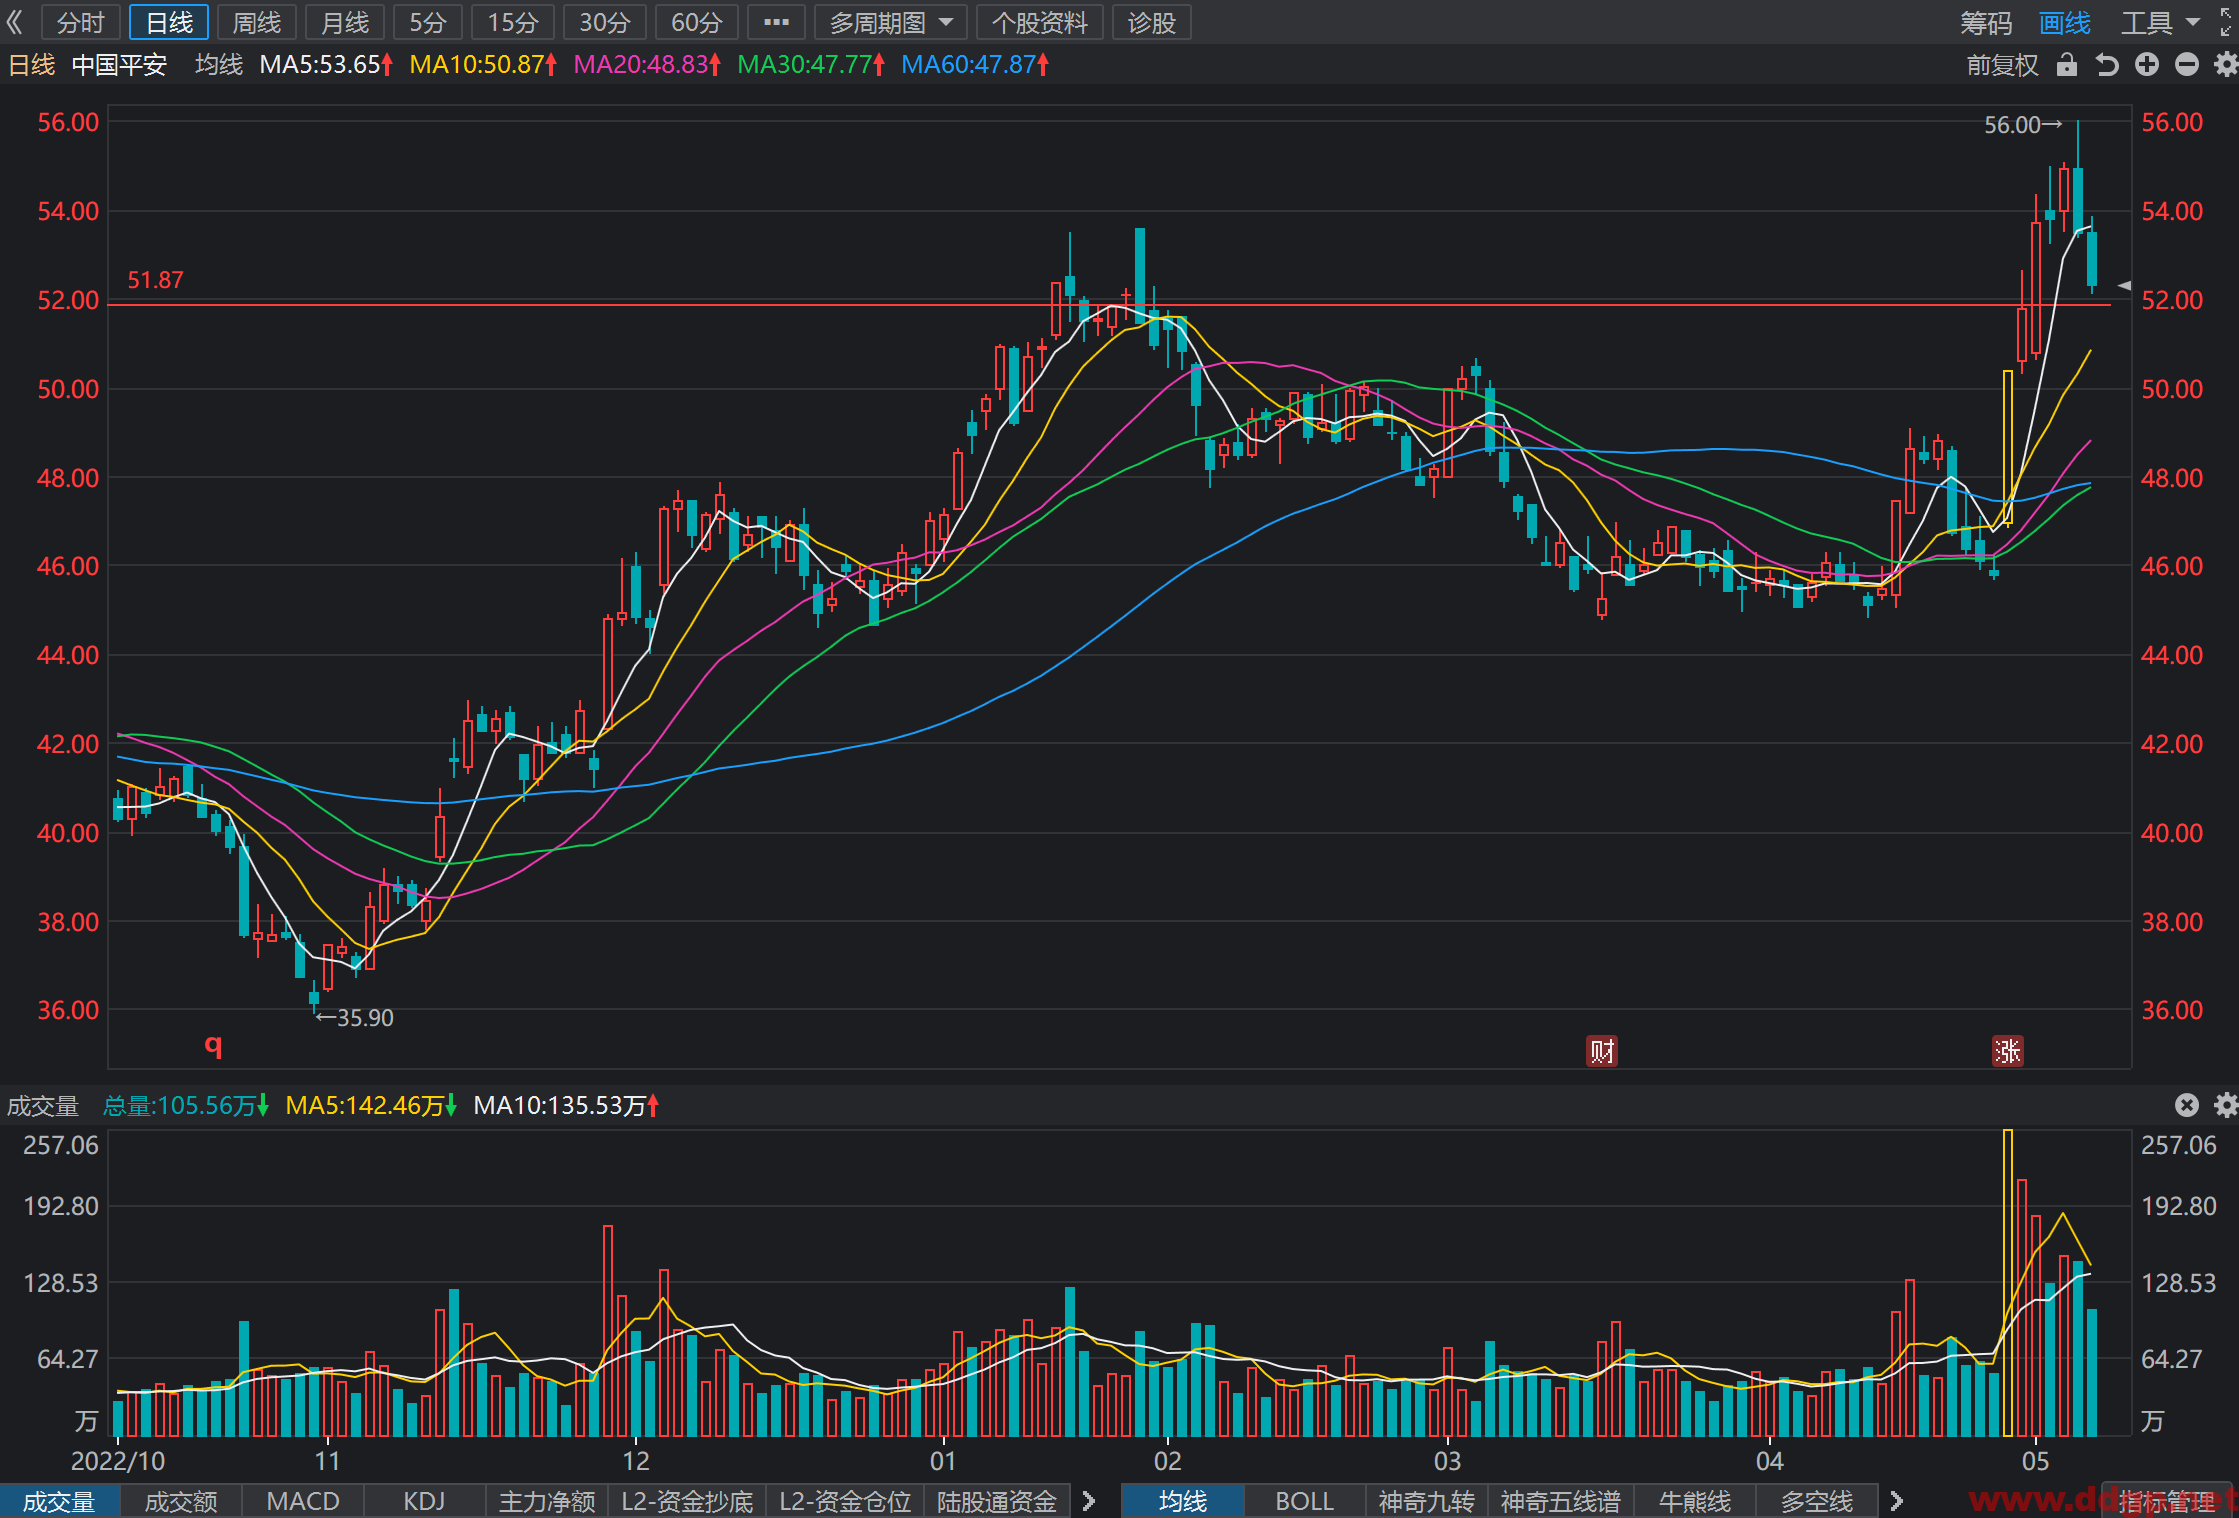The width and height of the screenshot is (2239, 1518).
Task: Click the fullscreen expand arrows icon
Action: 2226,23
